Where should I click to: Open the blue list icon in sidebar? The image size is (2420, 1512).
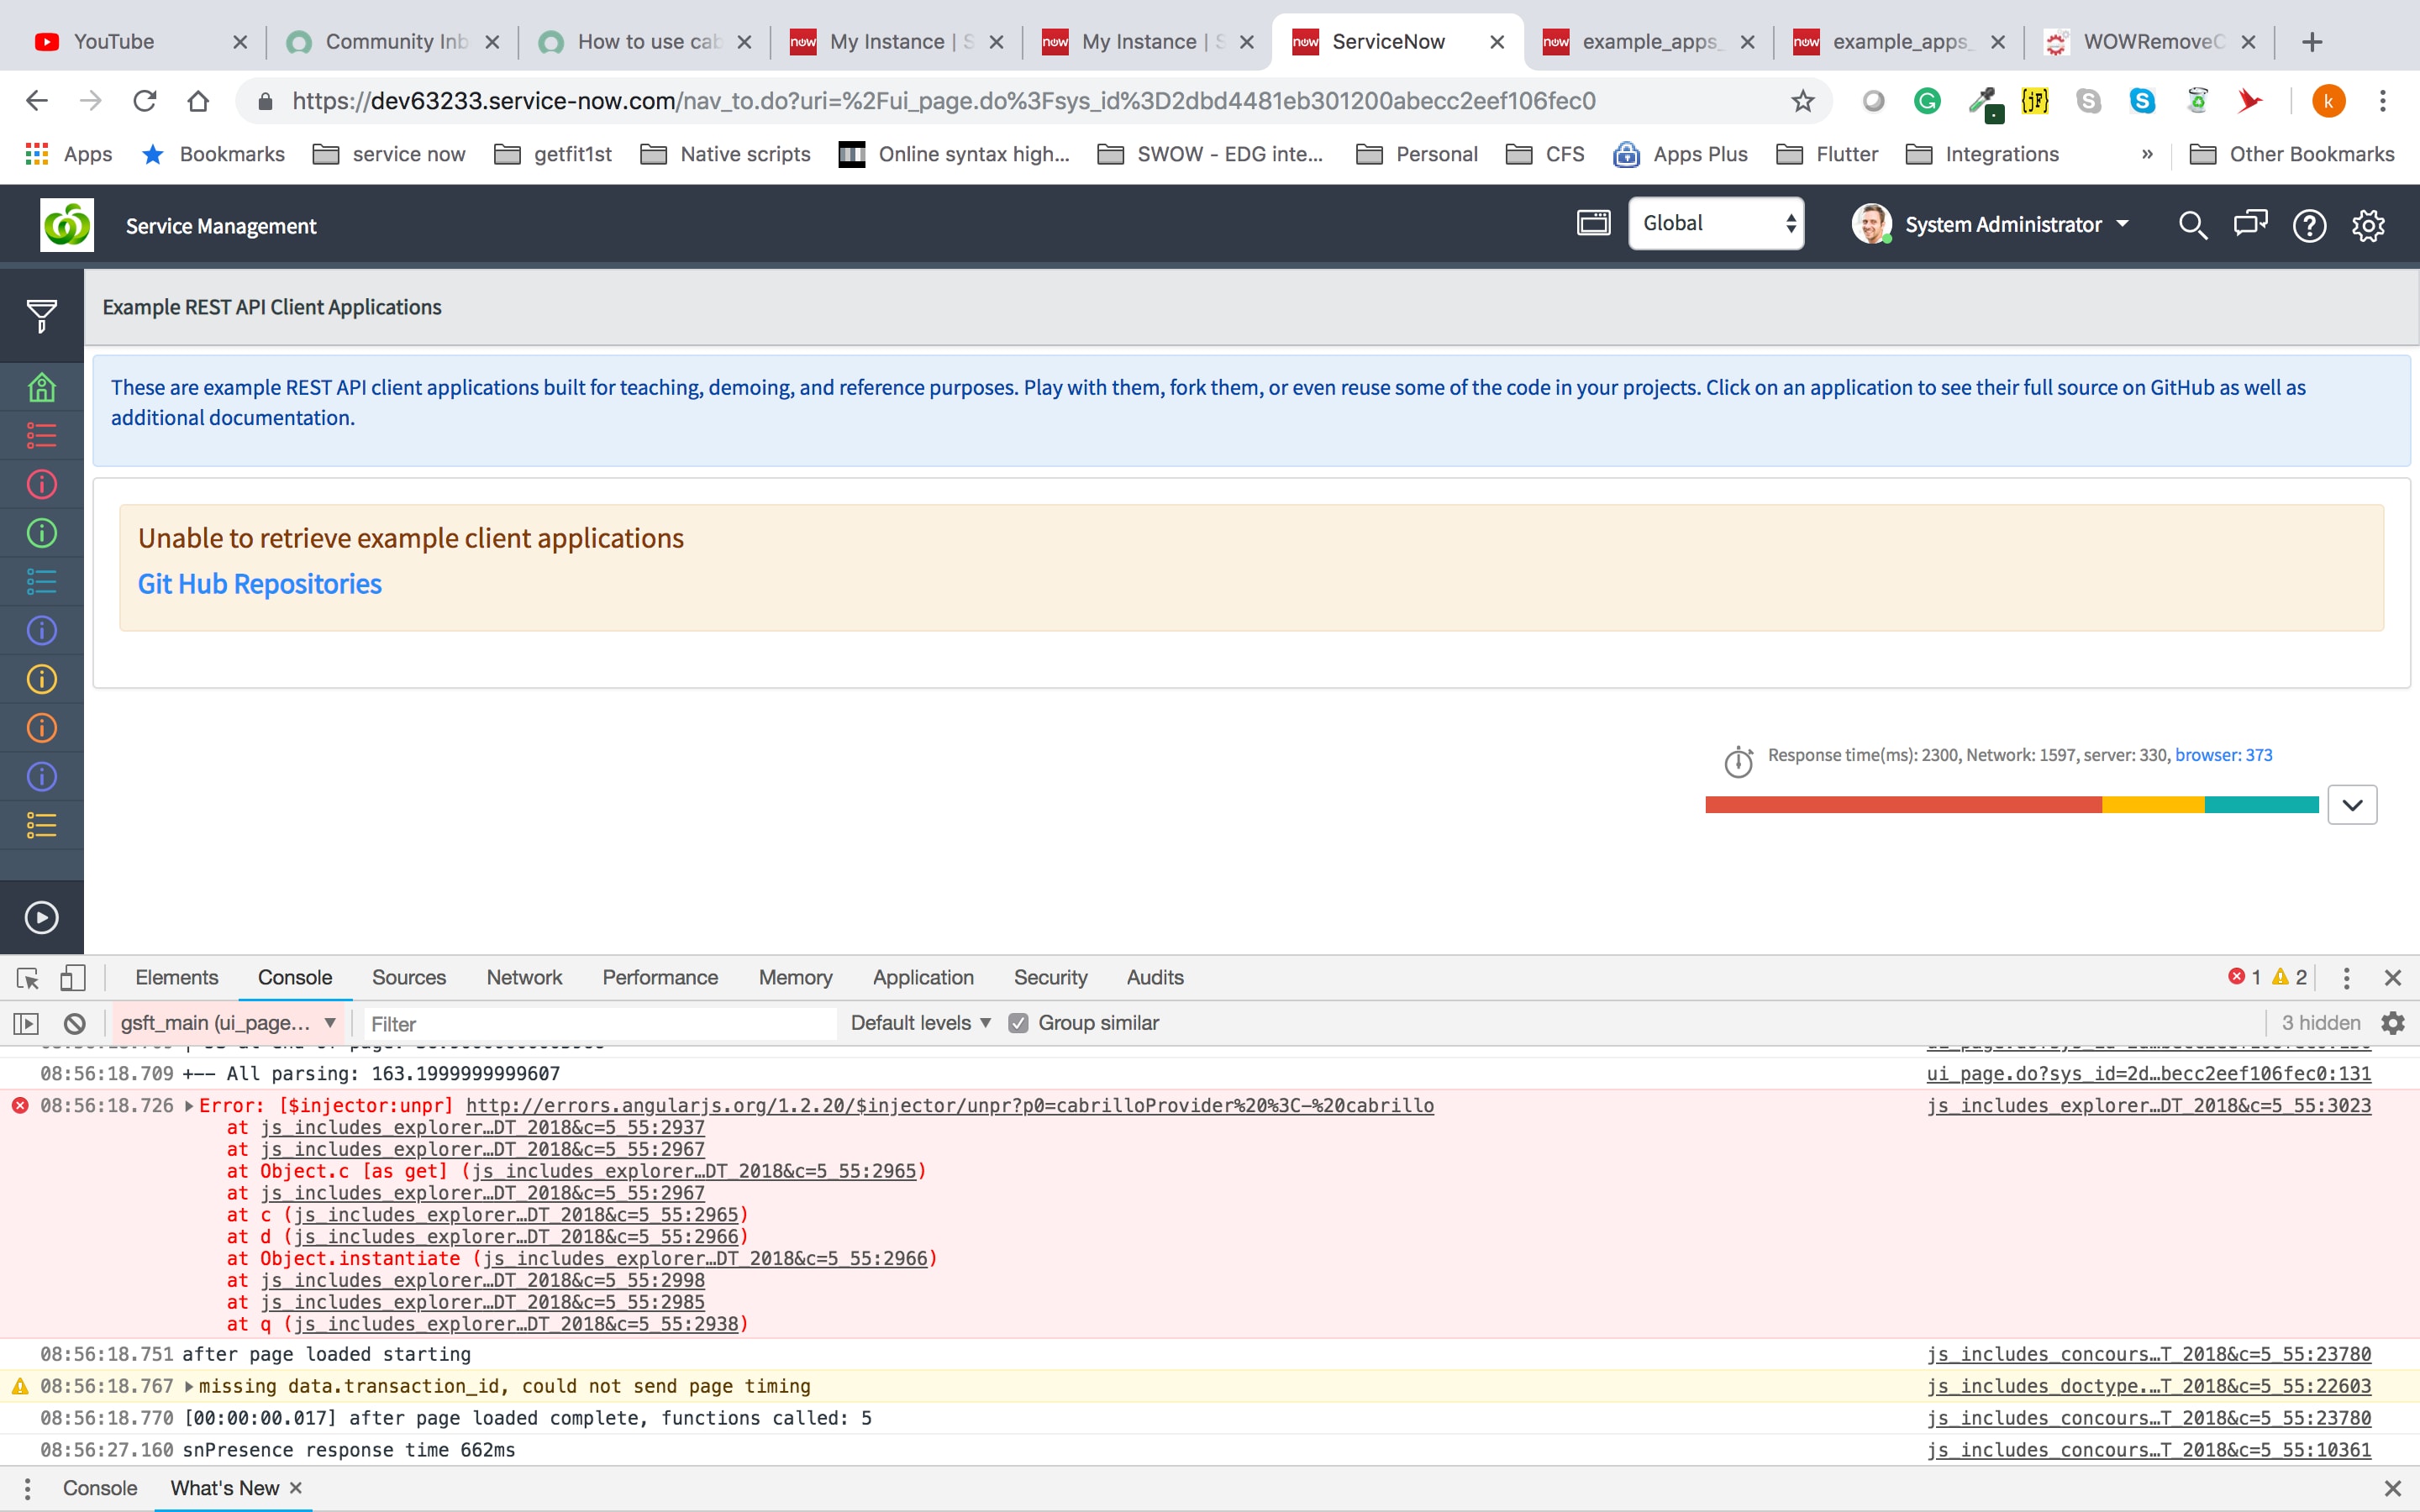[41, 582]
